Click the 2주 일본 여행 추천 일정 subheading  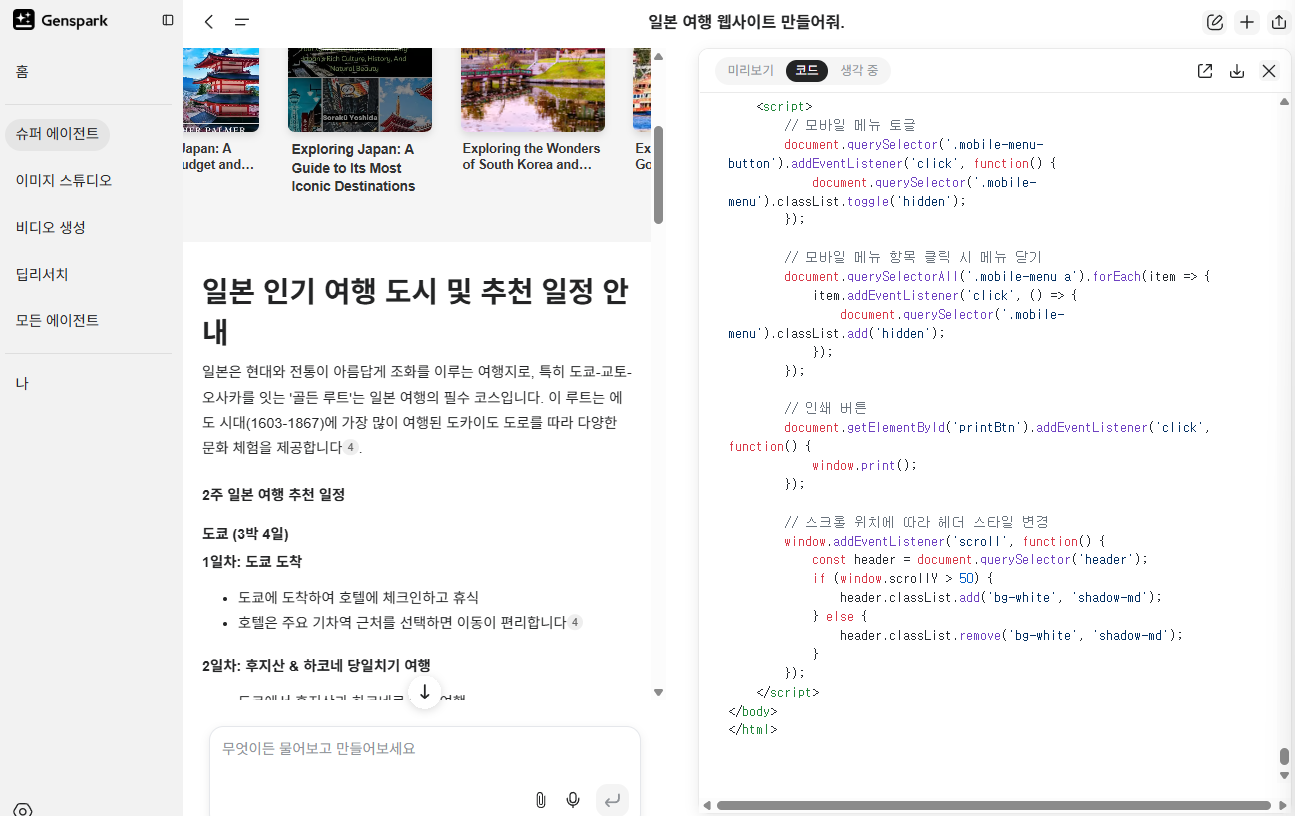point(273,495)
